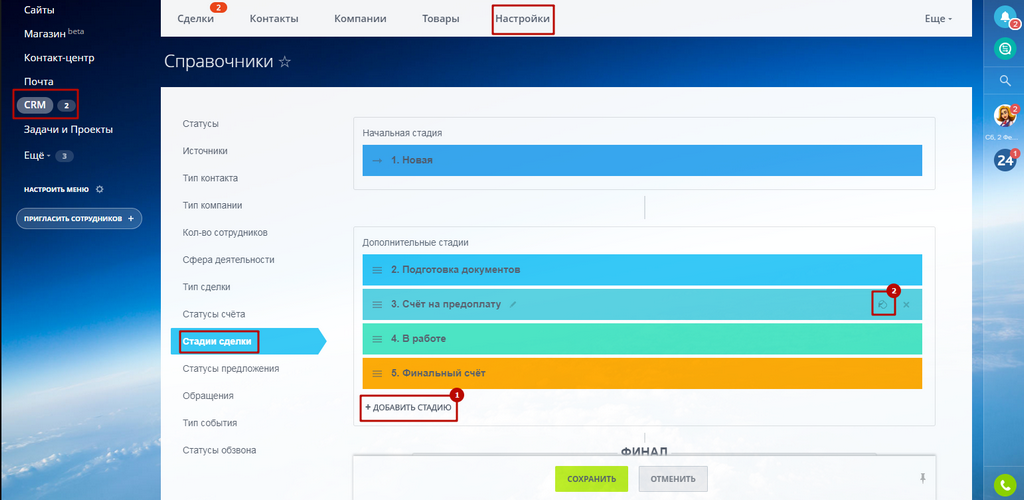Expand Еще dropdown in top menu
The width and height of the screenshot is (1024, 500).
pos(938,19)
